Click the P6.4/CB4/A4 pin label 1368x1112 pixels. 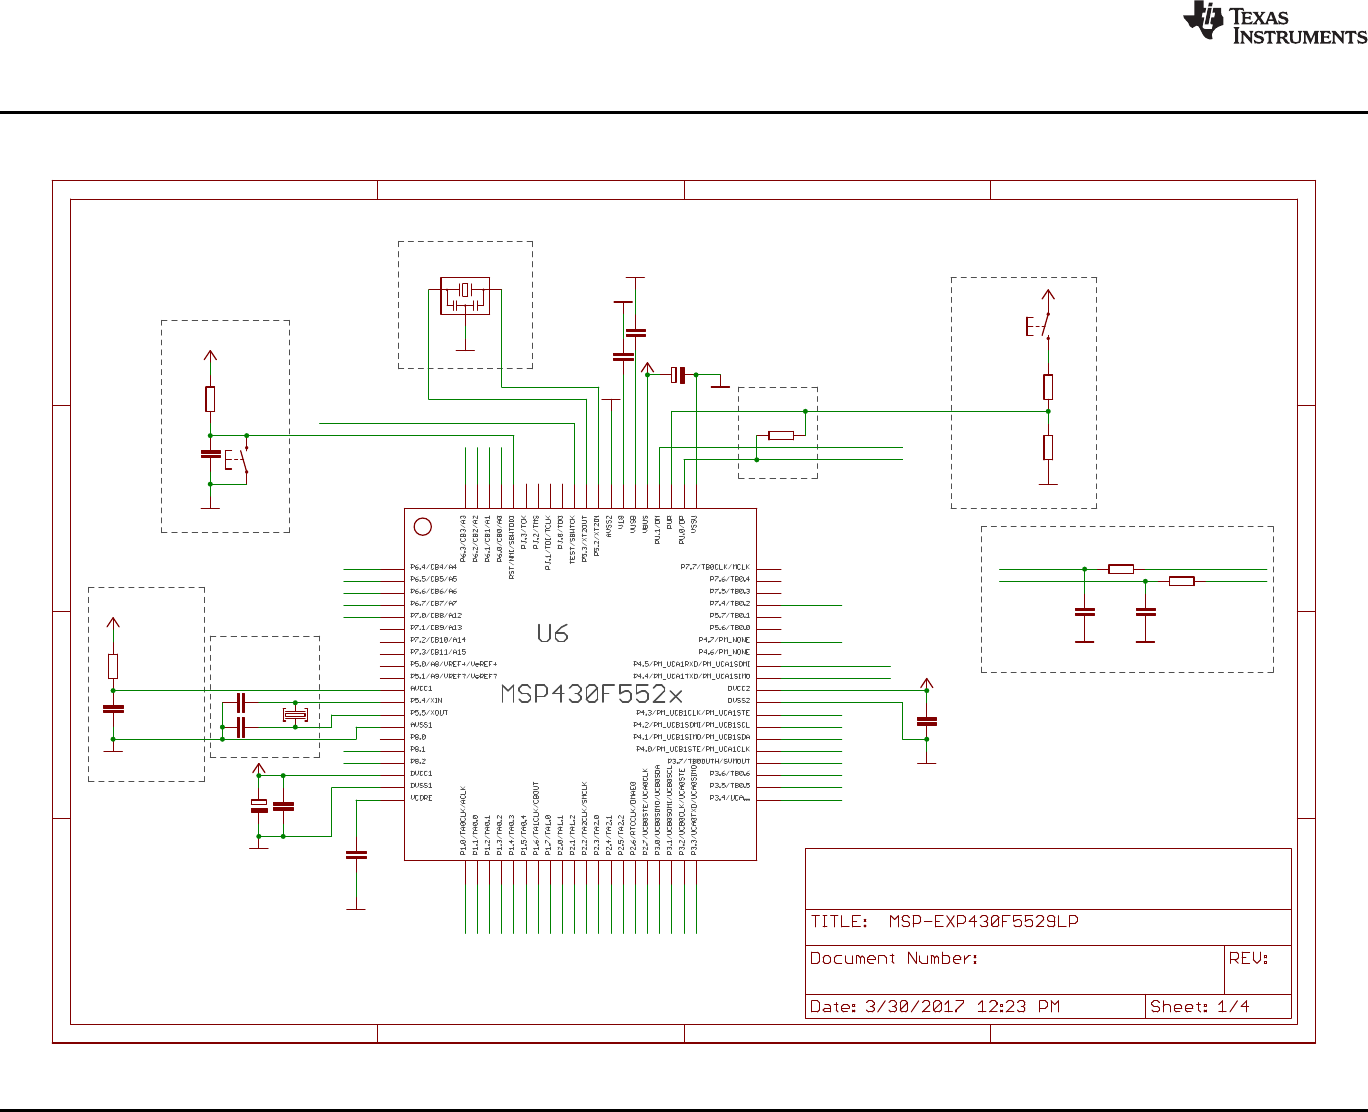click(x=433, y=567)
